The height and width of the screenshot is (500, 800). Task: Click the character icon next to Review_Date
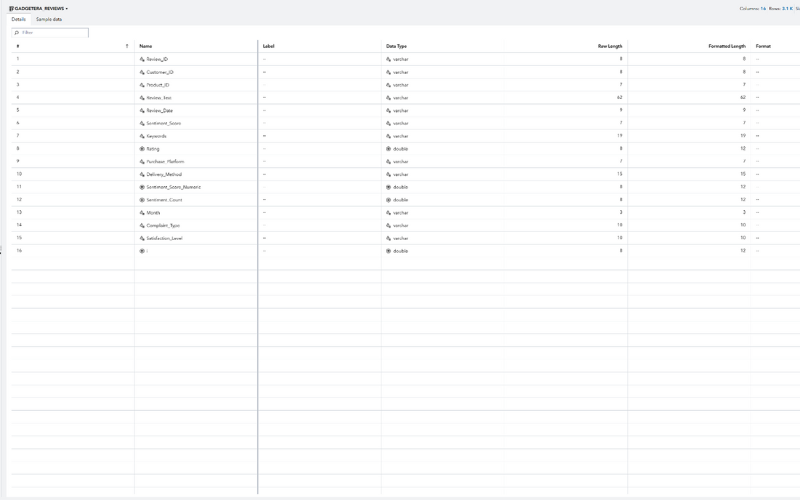(142, 110)
